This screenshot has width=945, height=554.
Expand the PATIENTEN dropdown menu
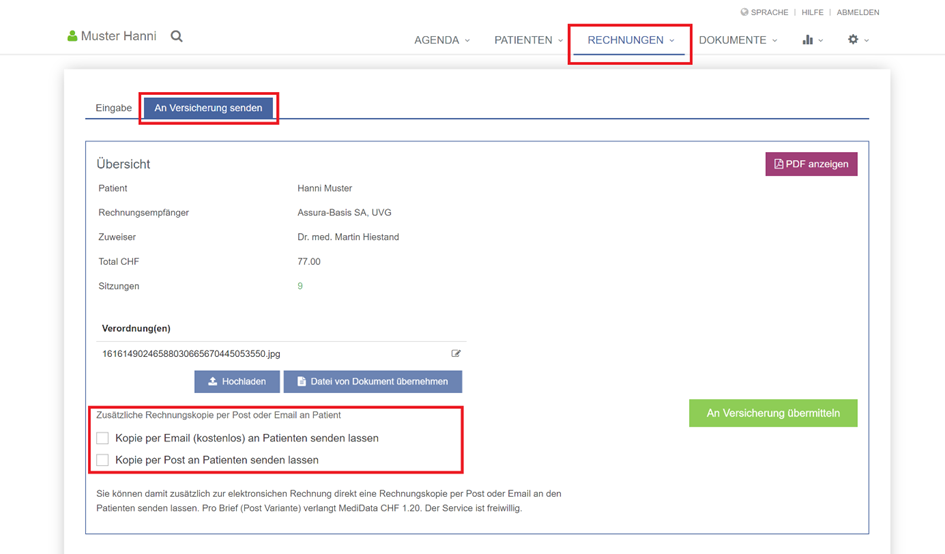[529, 40]
